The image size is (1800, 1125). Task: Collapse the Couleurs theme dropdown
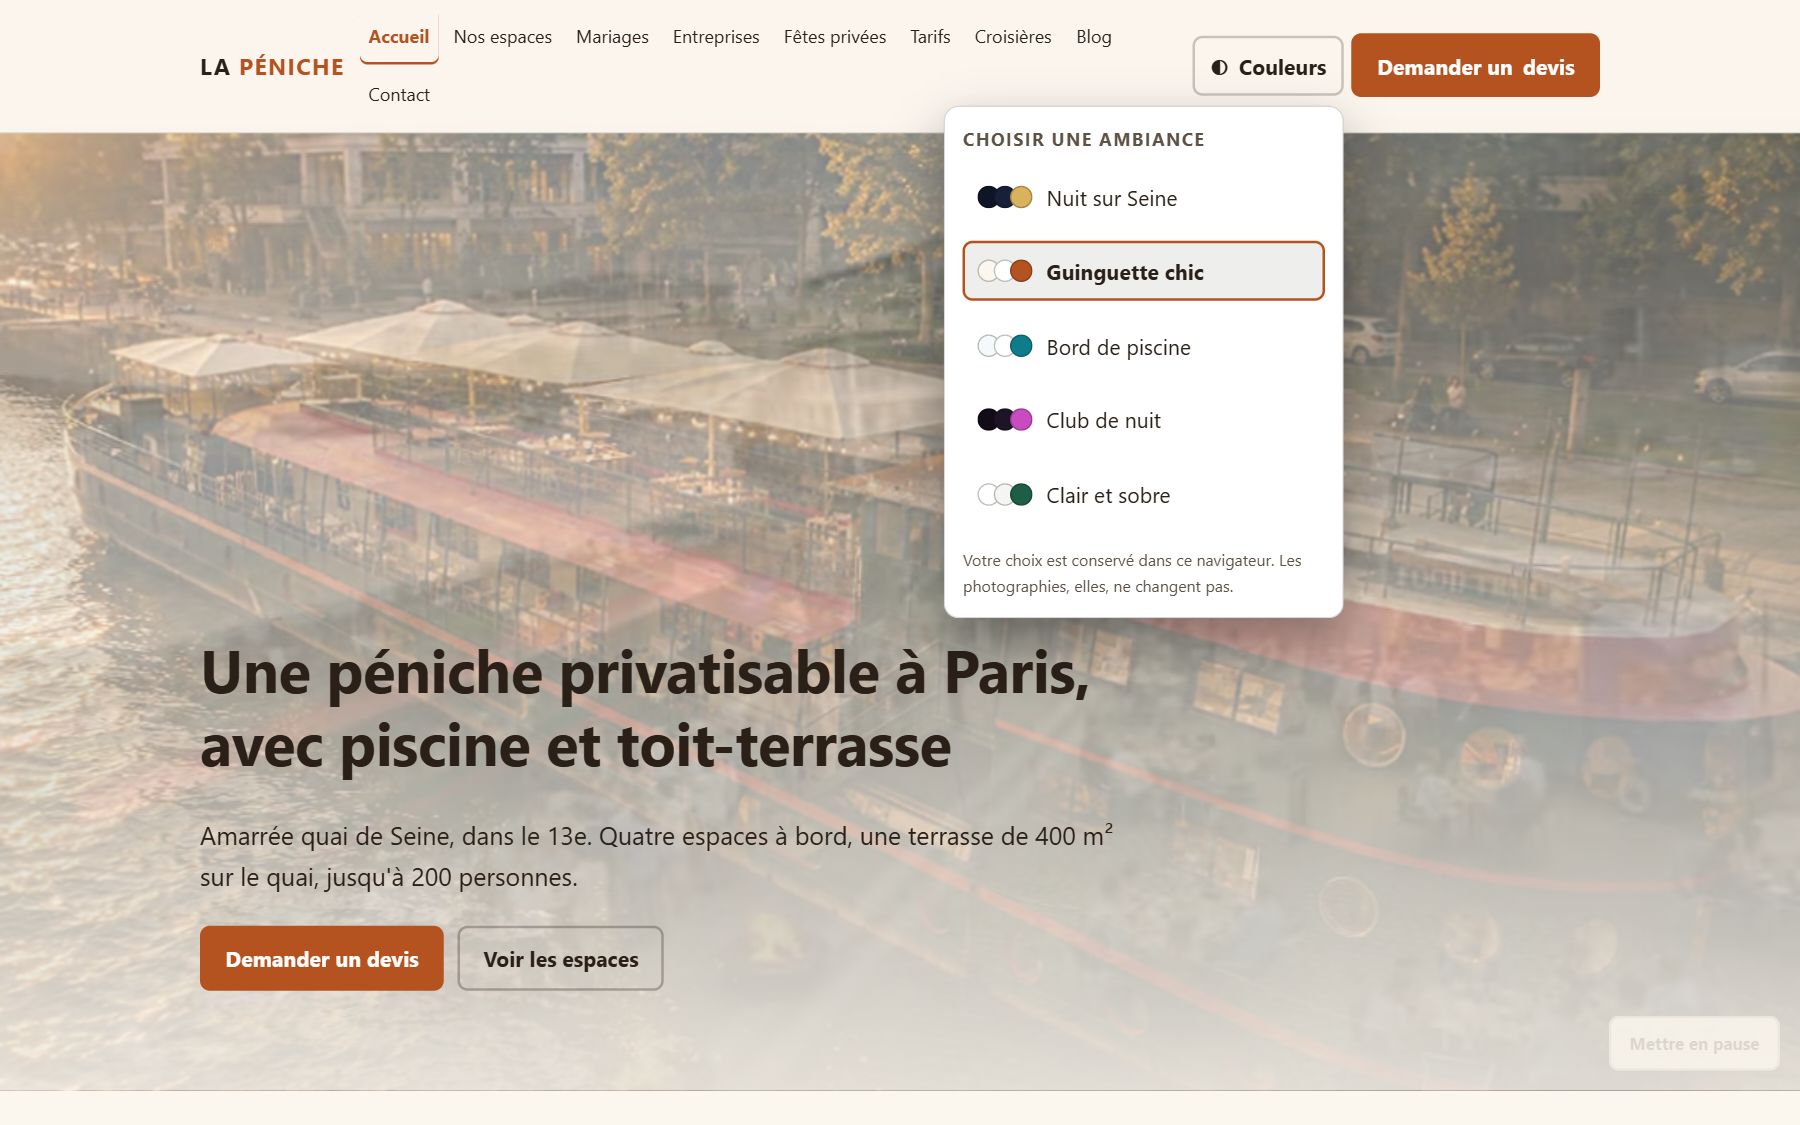(x=1267, y=66)
